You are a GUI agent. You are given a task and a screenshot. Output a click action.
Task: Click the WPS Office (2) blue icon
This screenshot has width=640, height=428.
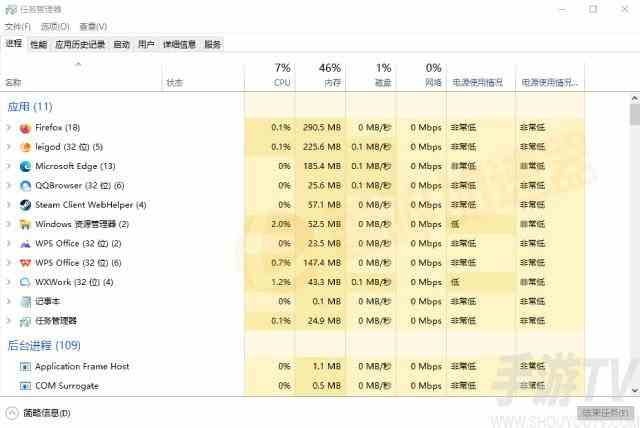25,244
